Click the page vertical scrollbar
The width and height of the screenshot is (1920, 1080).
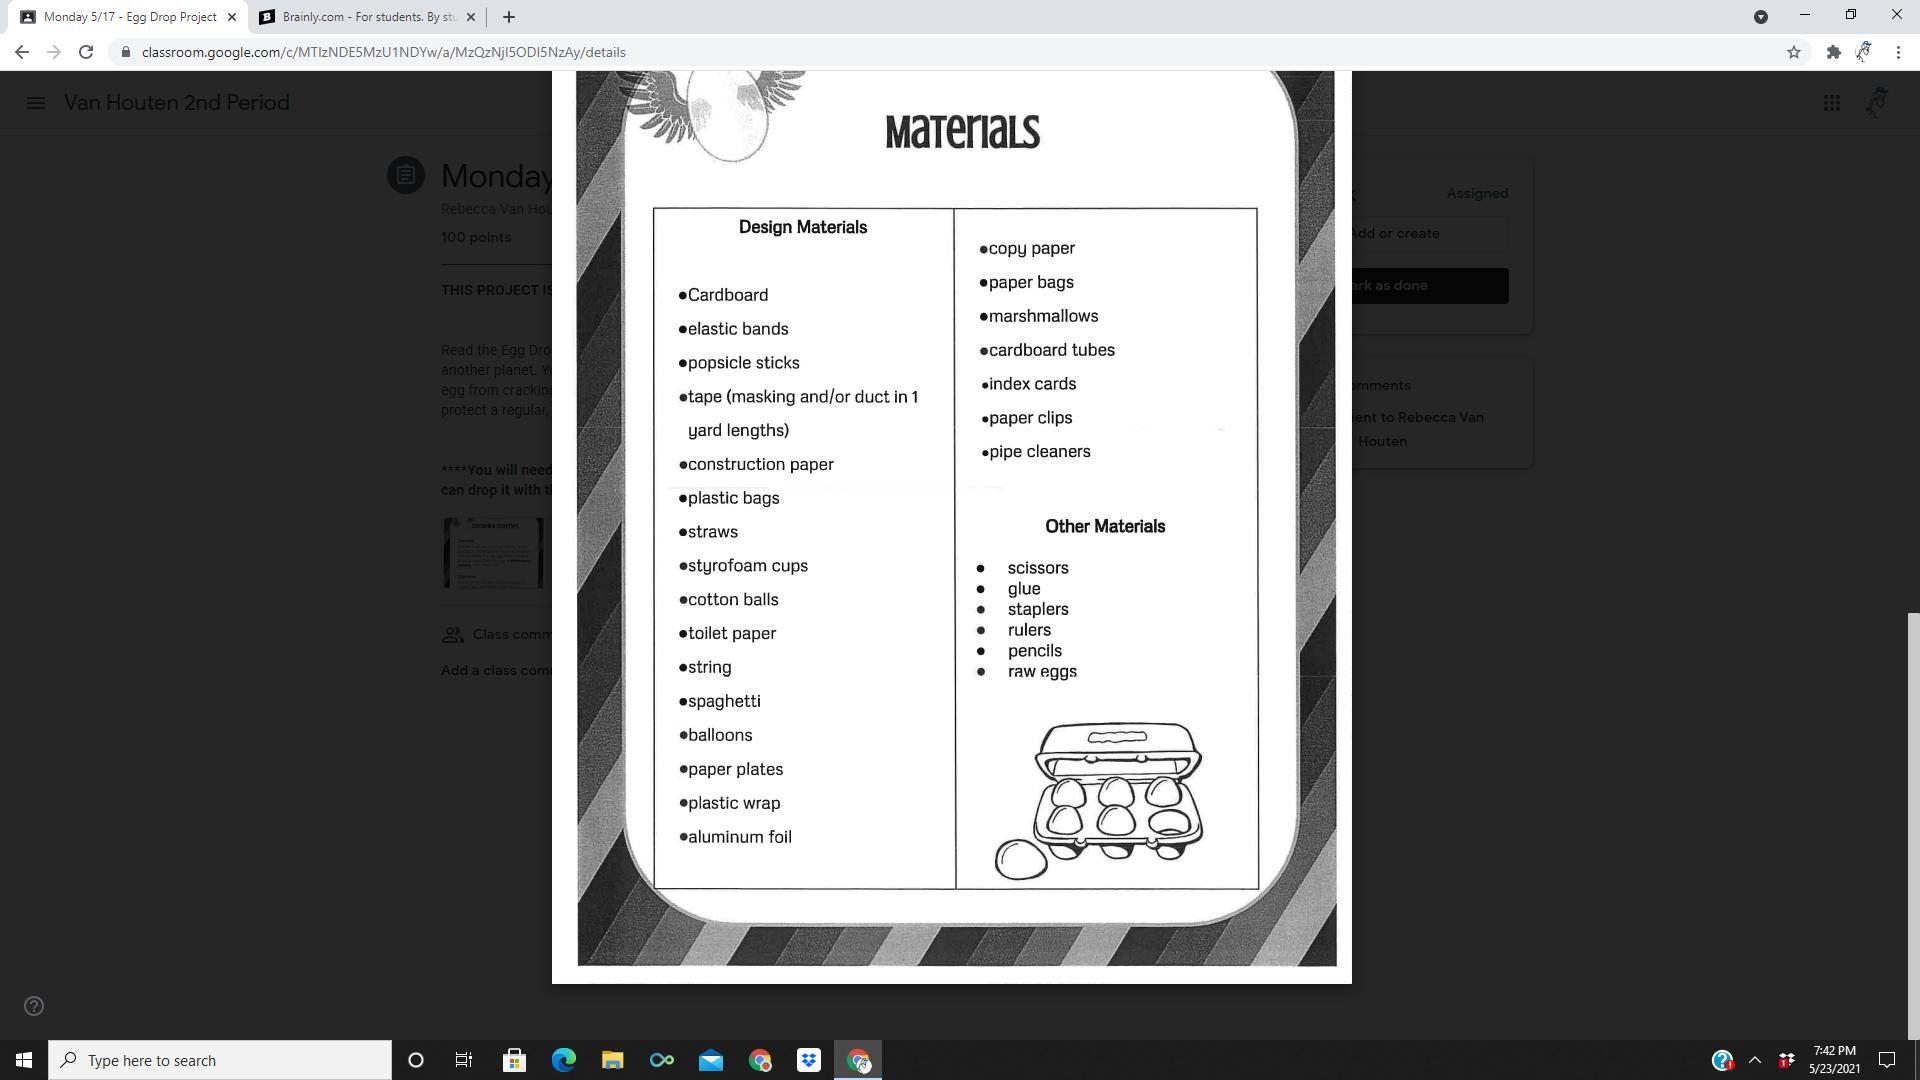tap(1914, 800)
